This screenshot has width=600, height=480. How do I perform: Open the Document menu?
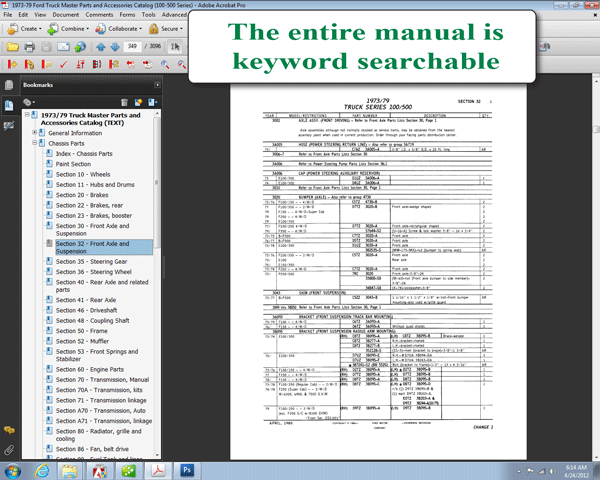tap(66, 15)
